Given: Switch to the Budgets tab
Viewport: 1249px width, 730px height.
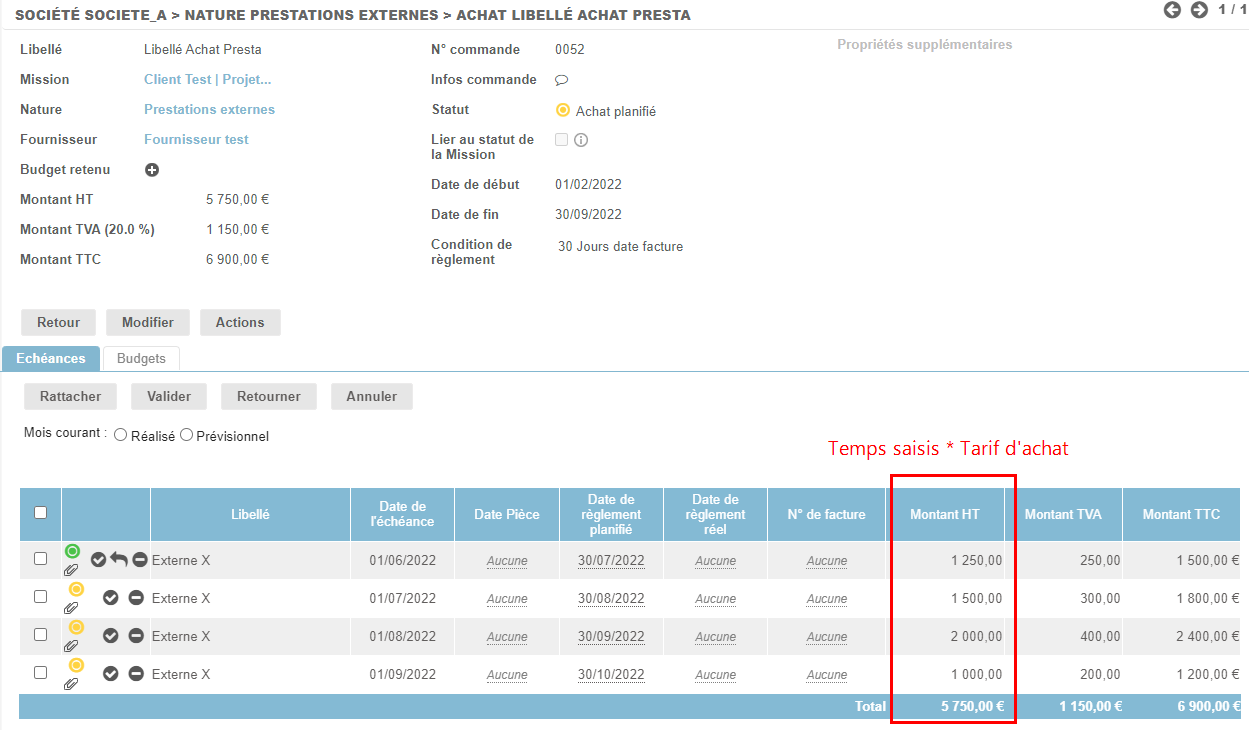Looking at the screenshot, I should point(141,358).
